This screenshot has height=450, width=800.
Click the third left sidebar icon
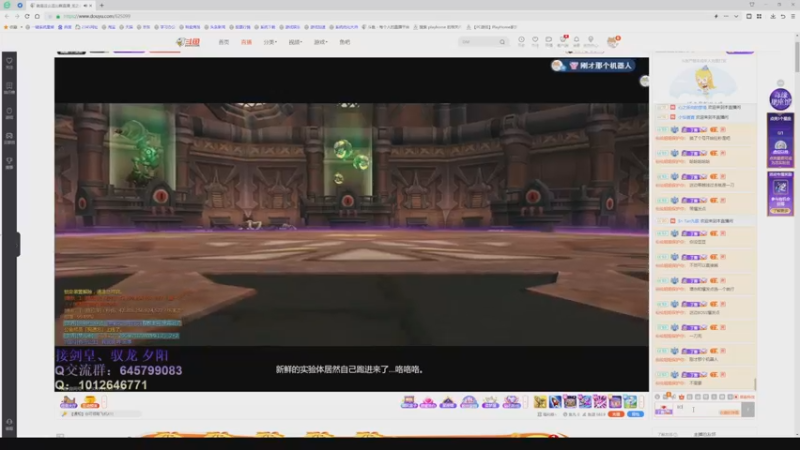pyautogui.click(x=9, y=113)
